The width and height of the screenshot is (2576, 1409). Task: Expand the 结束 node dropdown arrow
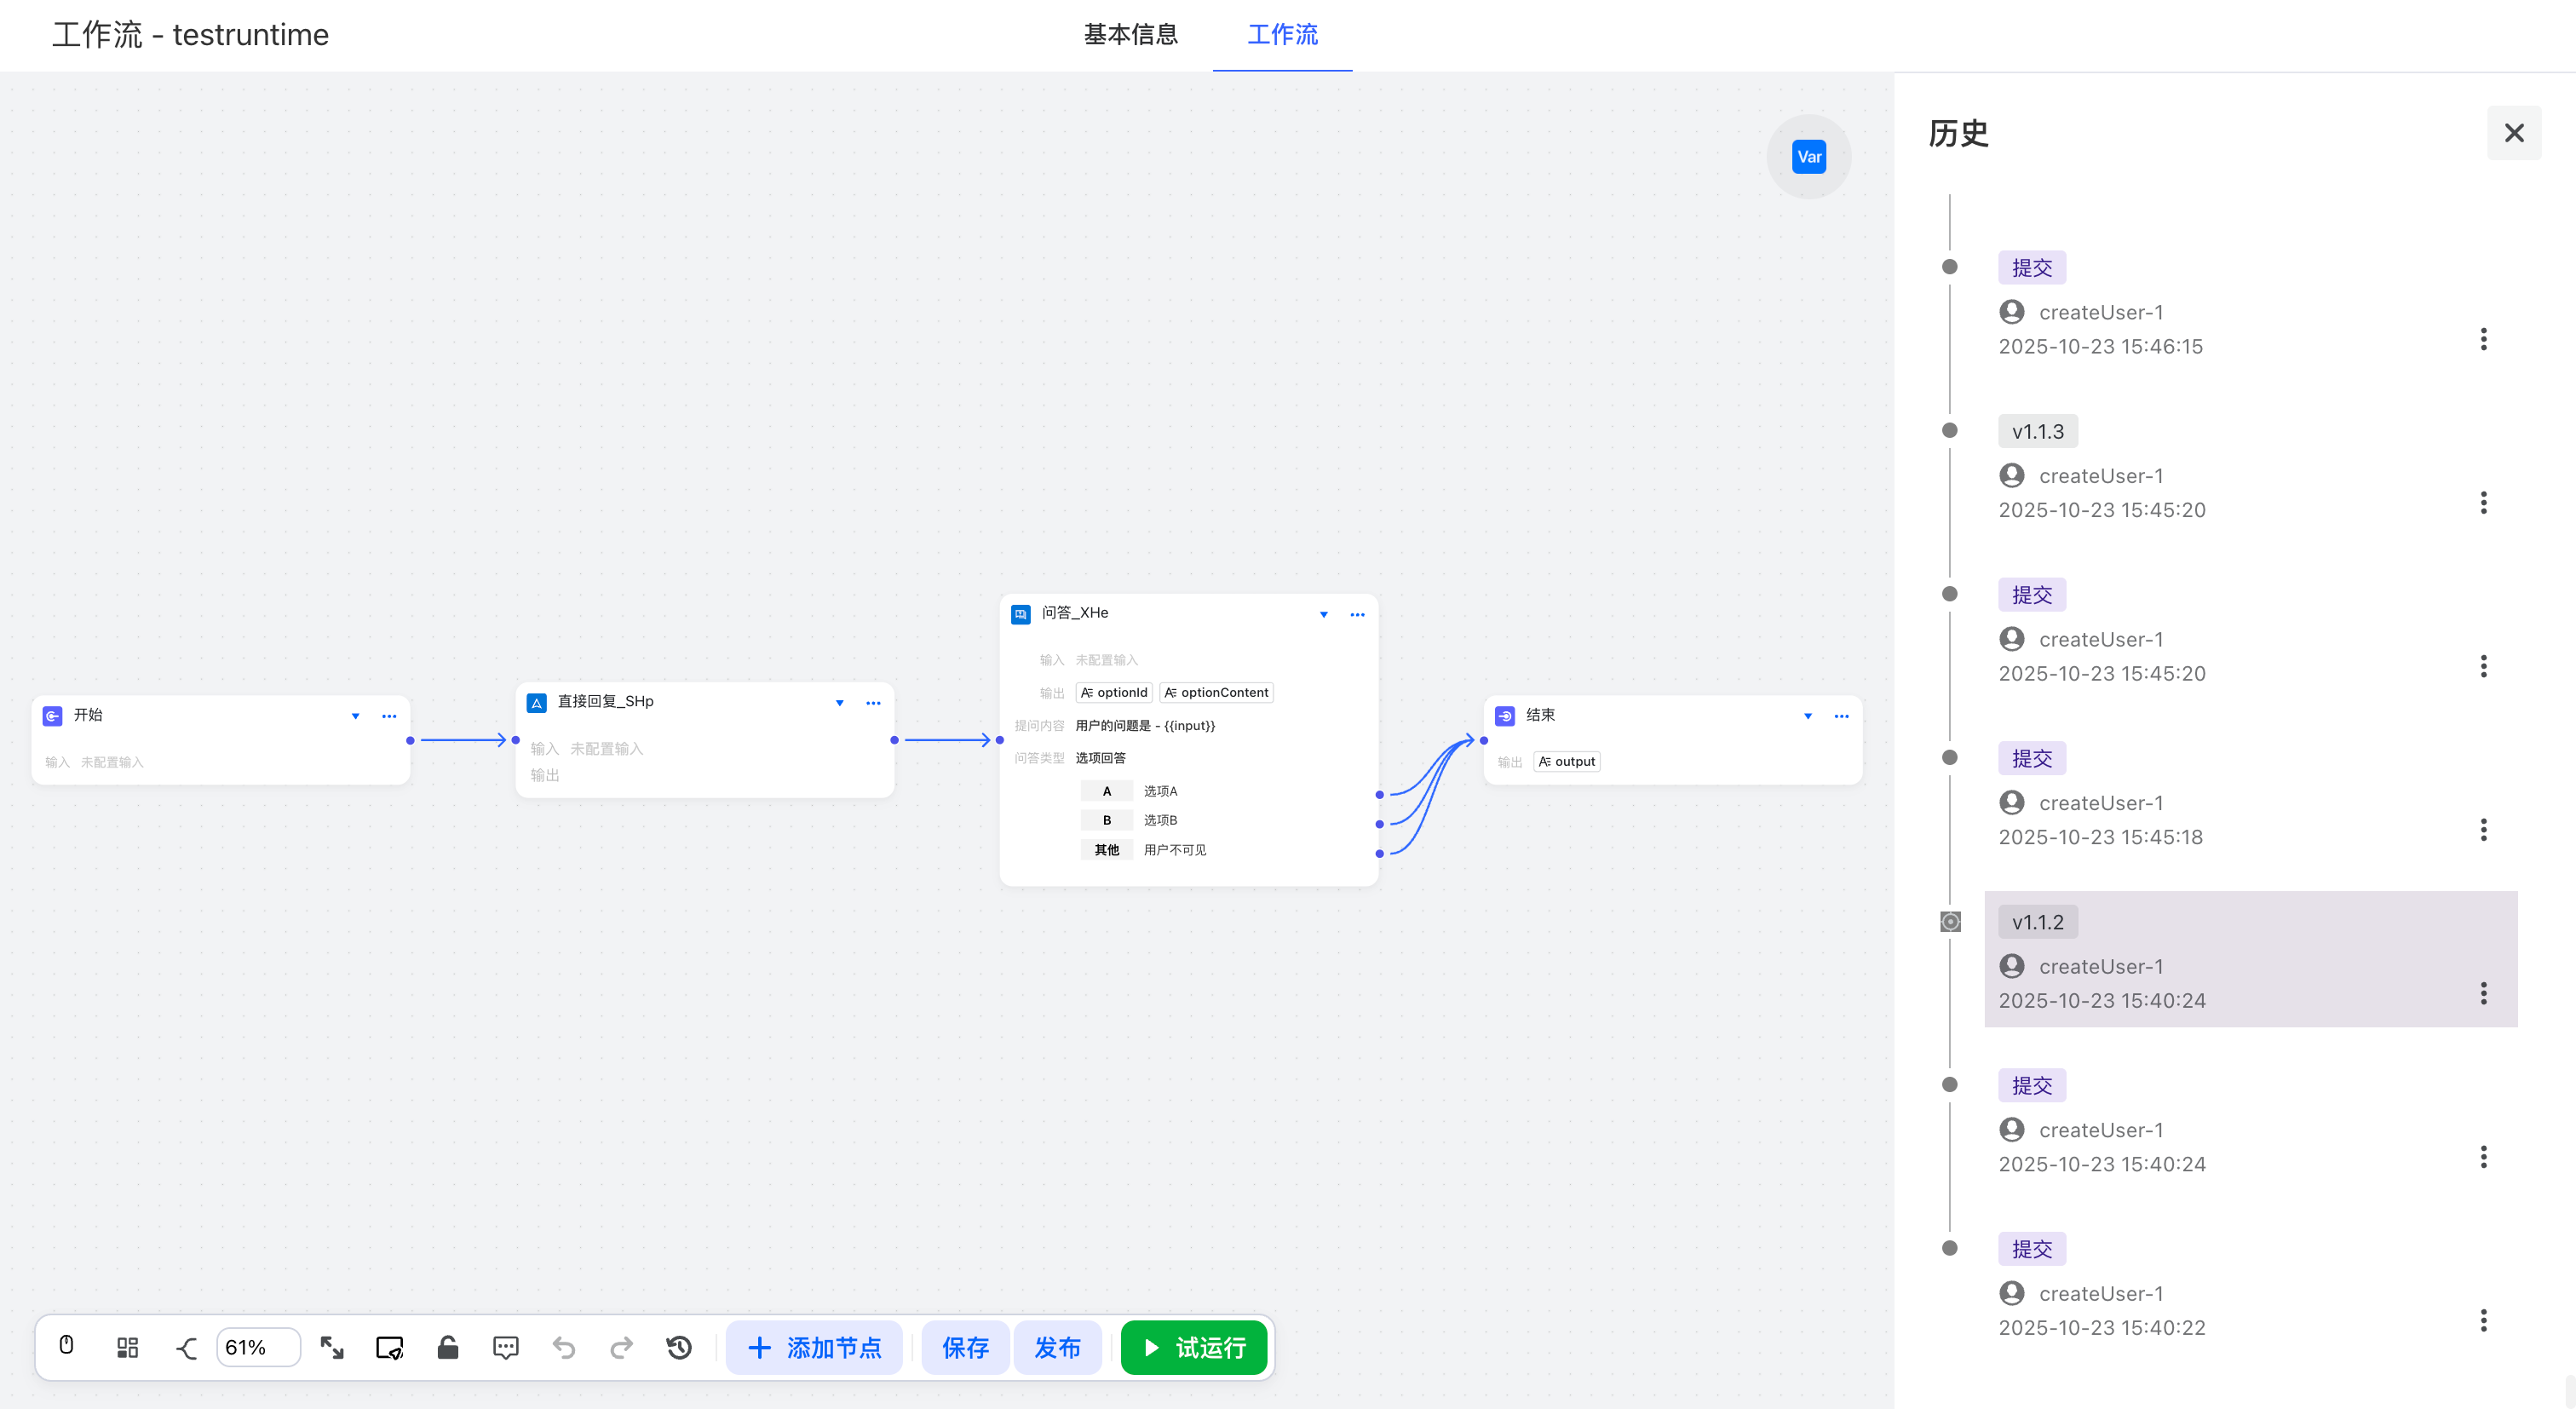(x=1807, y=716)
